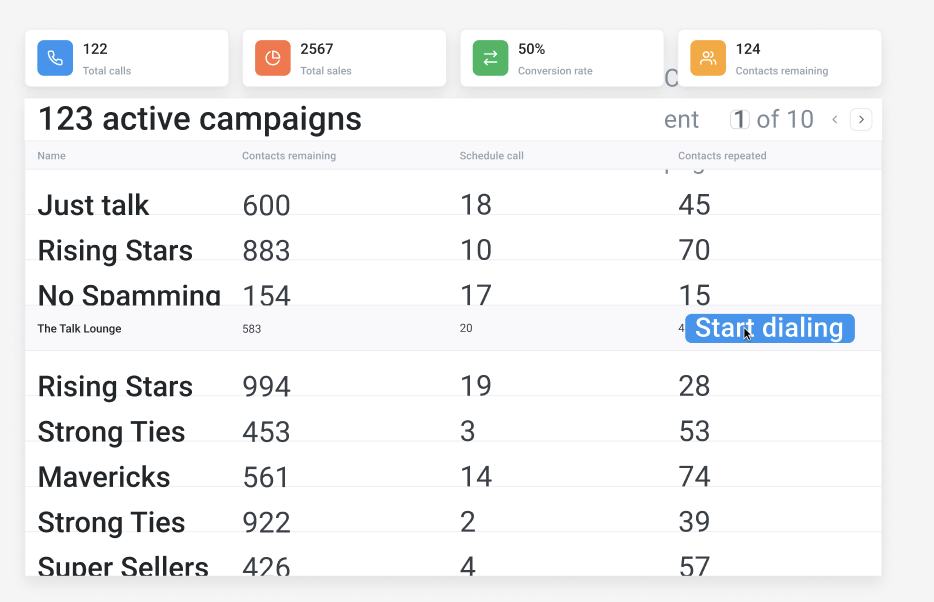Image resolution: width=934 pixels, height=602 pixels.
Task: Click the Total sales 2567 card
Action: coord(344,58)
